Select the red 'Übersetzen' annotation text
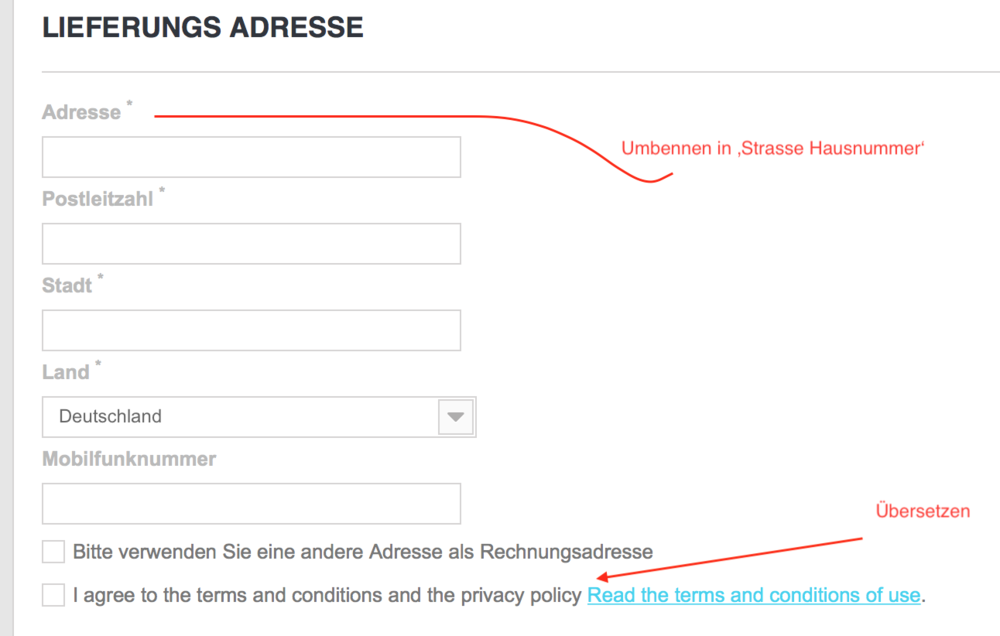Screen dimensions: 1000x636 [x=922, y=511]
